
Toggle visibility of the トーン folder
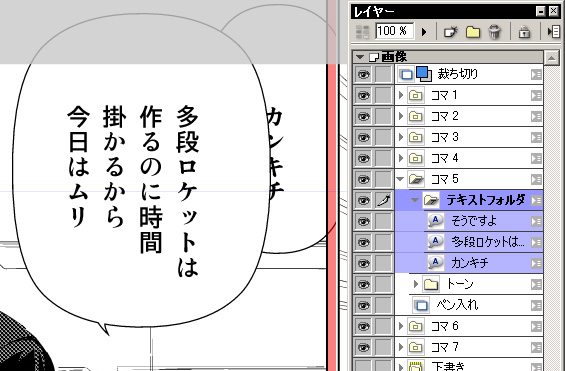point(364,284)
